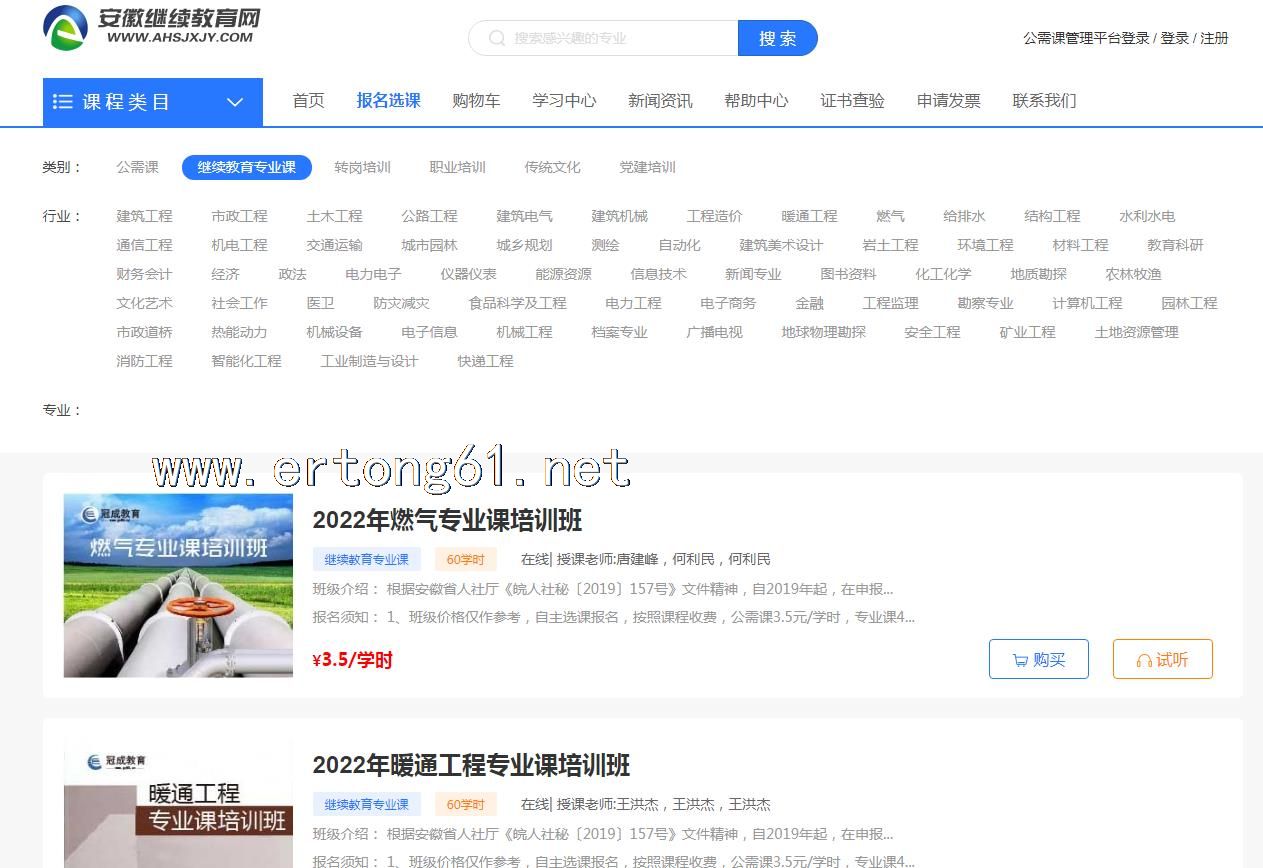Select the 继续教育专业课 category pill

point(246,167)
